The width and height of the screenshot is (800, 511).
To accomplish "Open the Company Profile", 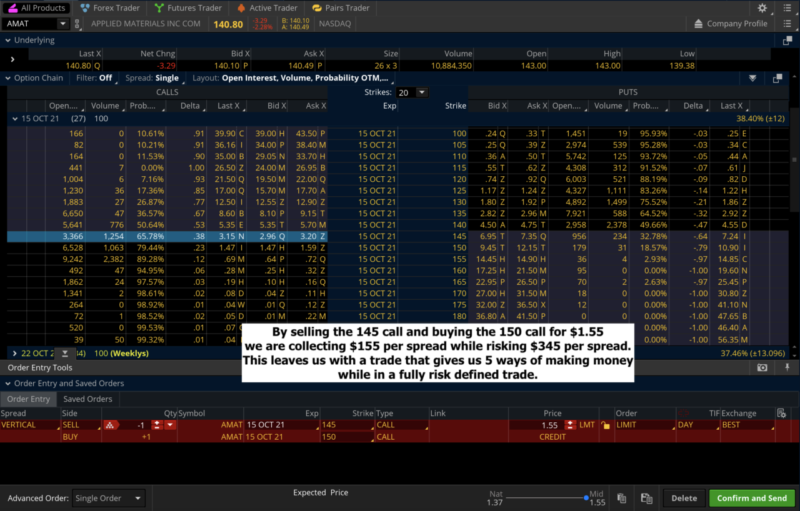I will 736,23.
